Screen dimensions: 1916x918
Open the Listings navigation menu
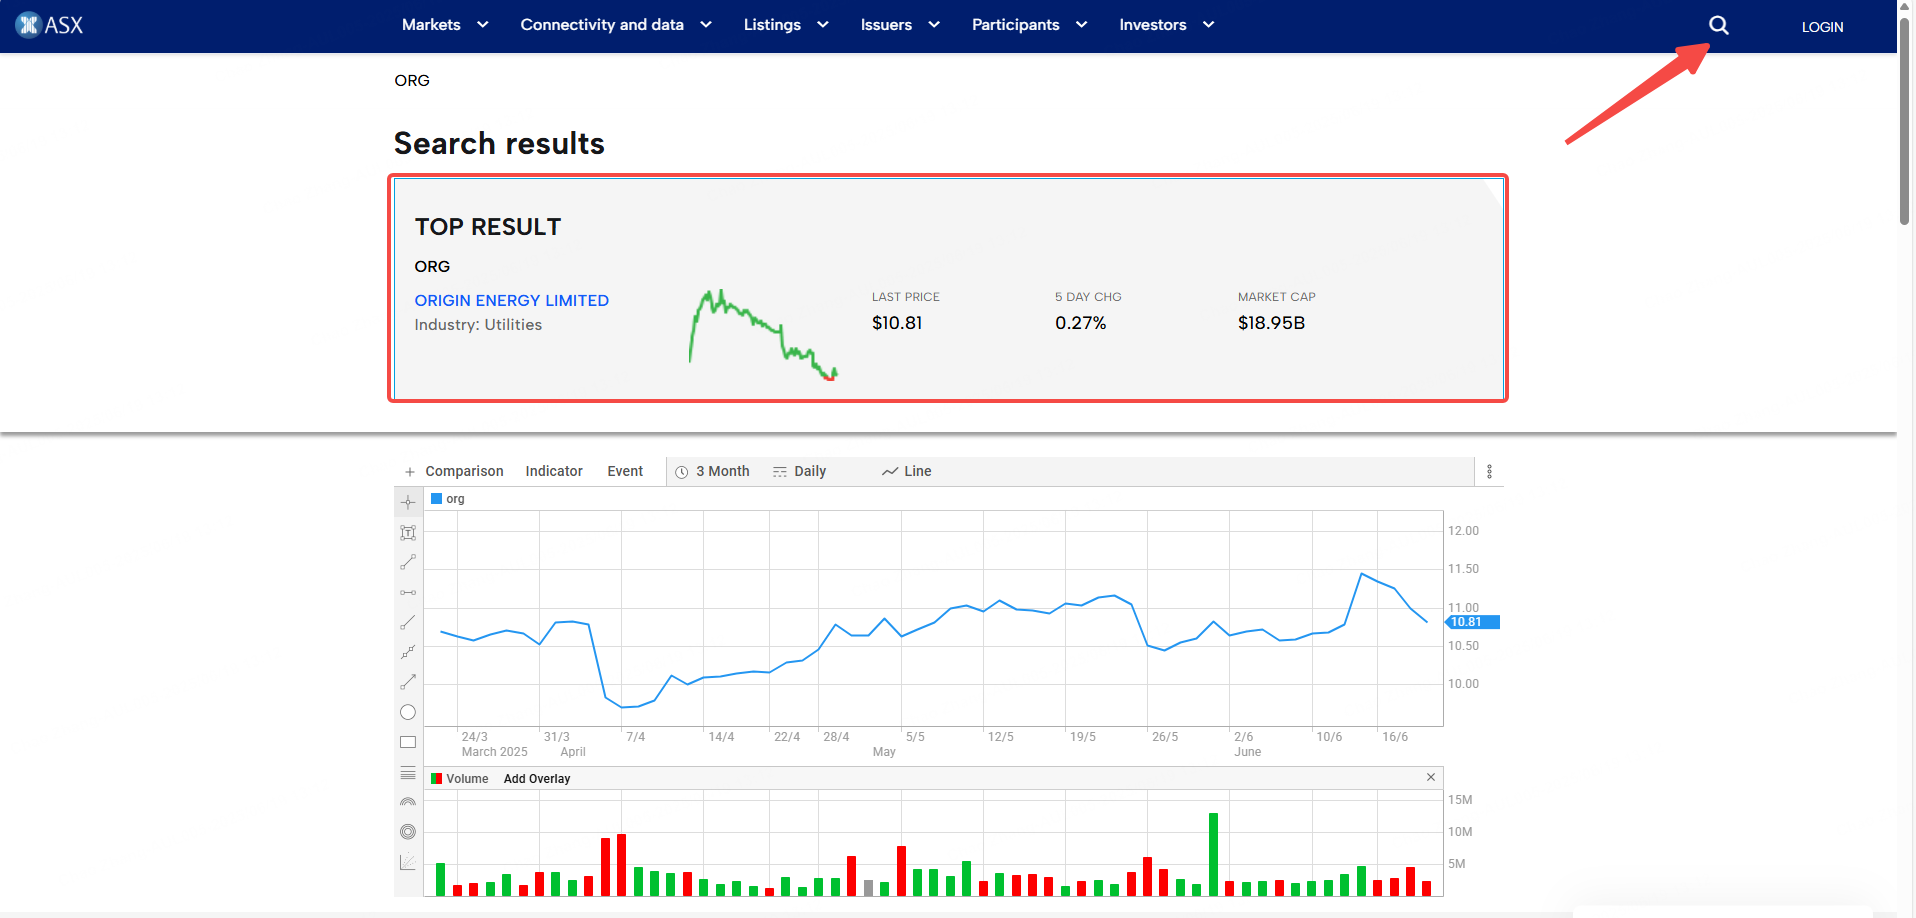772,25
